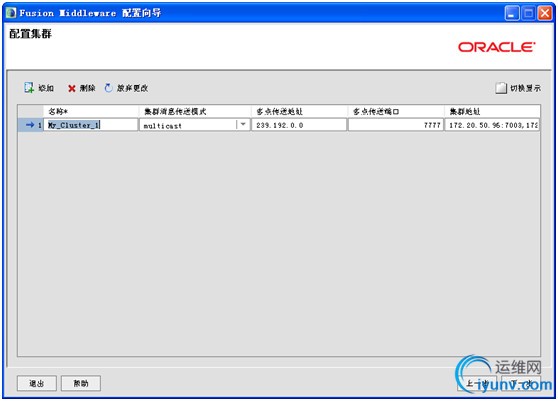Click the 放弃更改 (Discard changes) icon
The height and width of the screenshot is (401, 558).
point(109,88)
